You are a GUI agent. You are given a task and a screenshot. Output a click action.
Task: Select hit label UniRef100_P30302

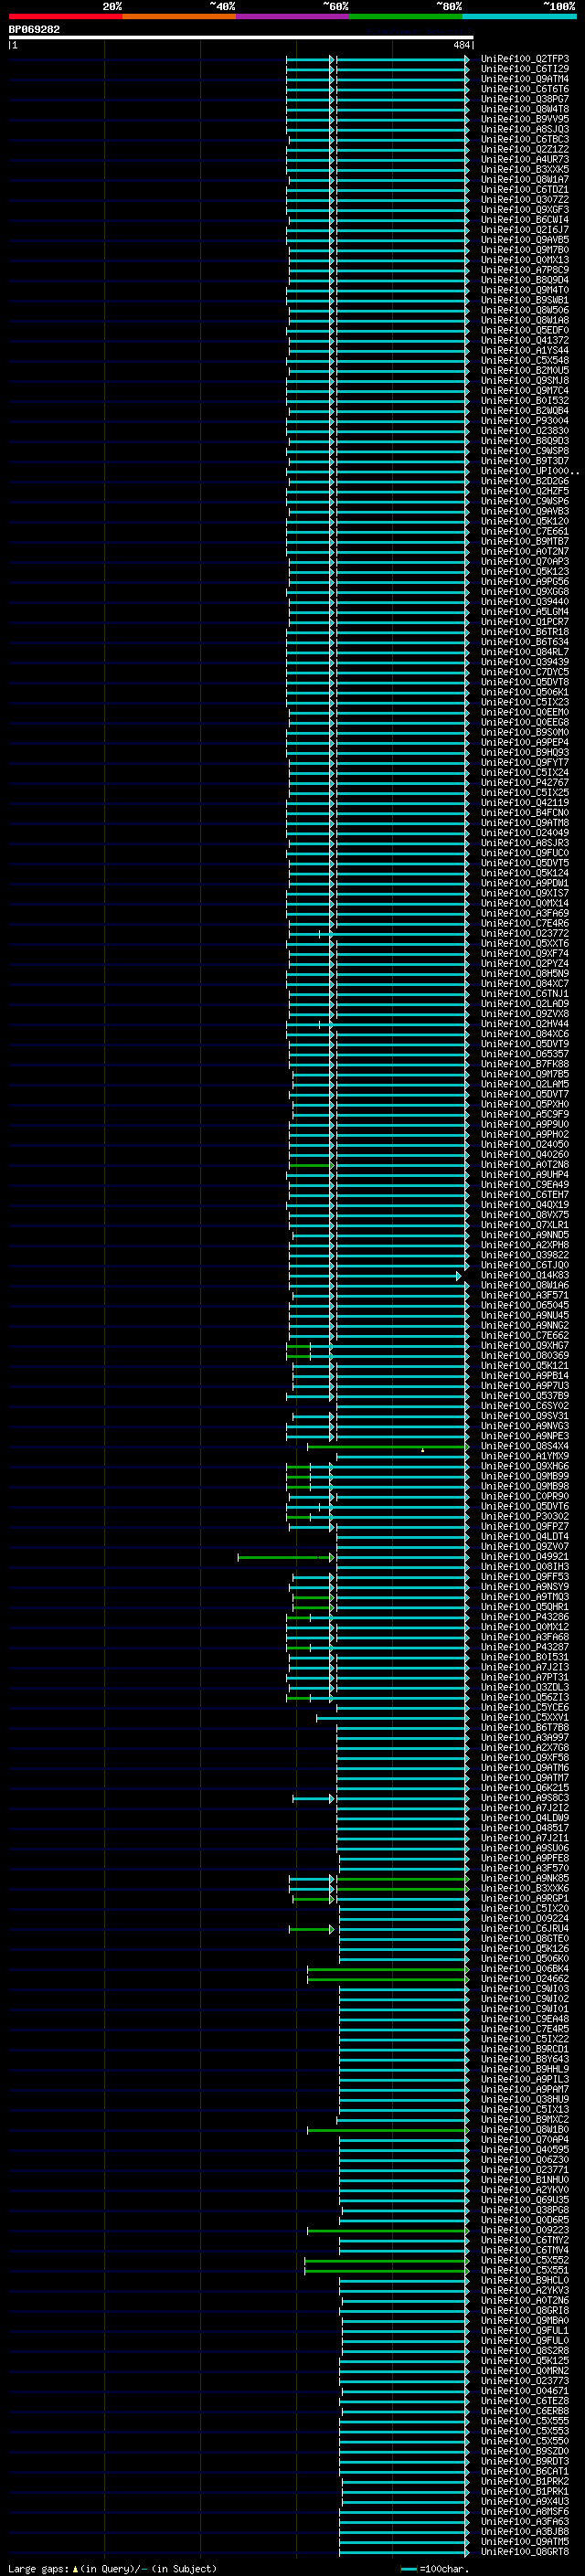(525, 1516)
